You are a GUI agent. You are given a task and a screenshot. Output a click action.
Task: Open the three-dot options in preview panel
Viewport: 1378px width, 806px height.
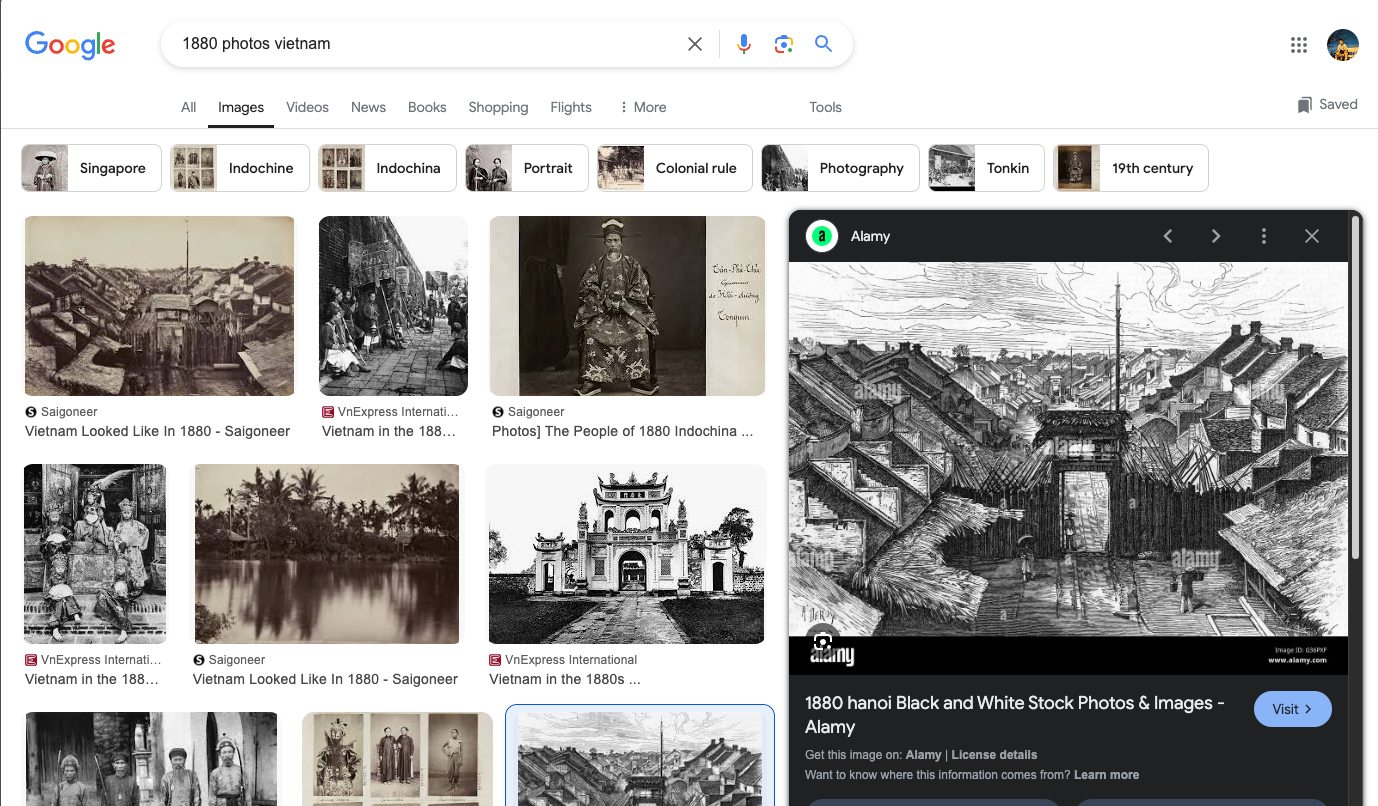[1264, 236]
